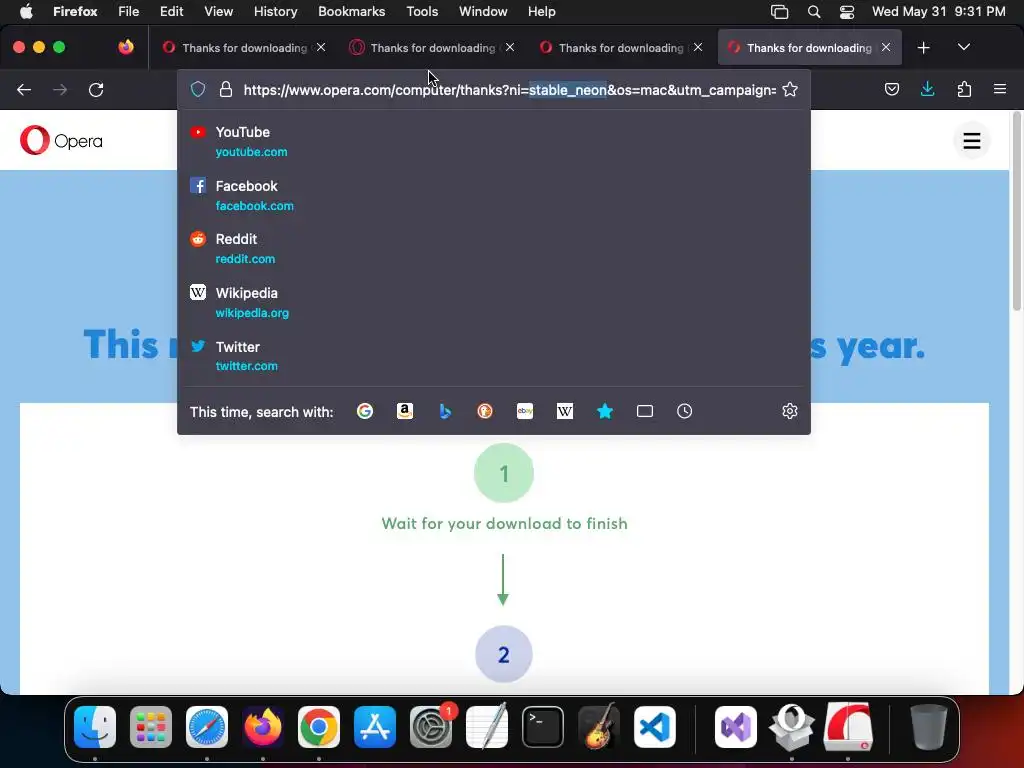1024x768 pixels.
Task: Open Trash from the dock
Action: click(929, 727)
